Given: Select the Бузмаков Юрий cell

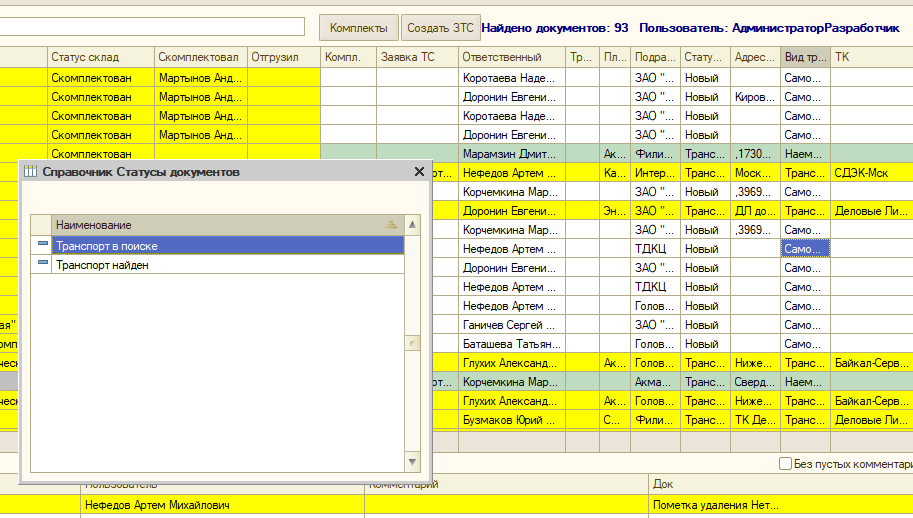Looking at the screenshot, I should tap(512, 420).
